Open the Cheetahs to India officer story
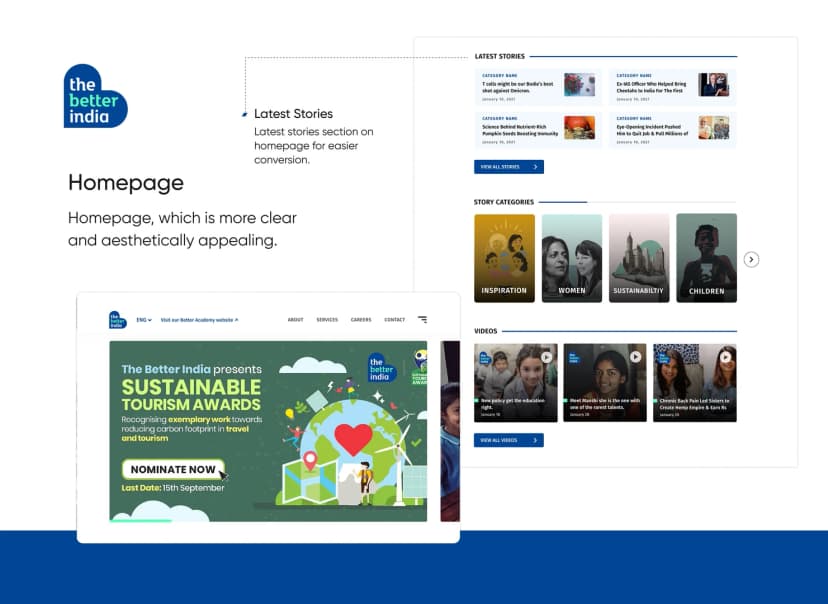828x604 pixels. 672,87
